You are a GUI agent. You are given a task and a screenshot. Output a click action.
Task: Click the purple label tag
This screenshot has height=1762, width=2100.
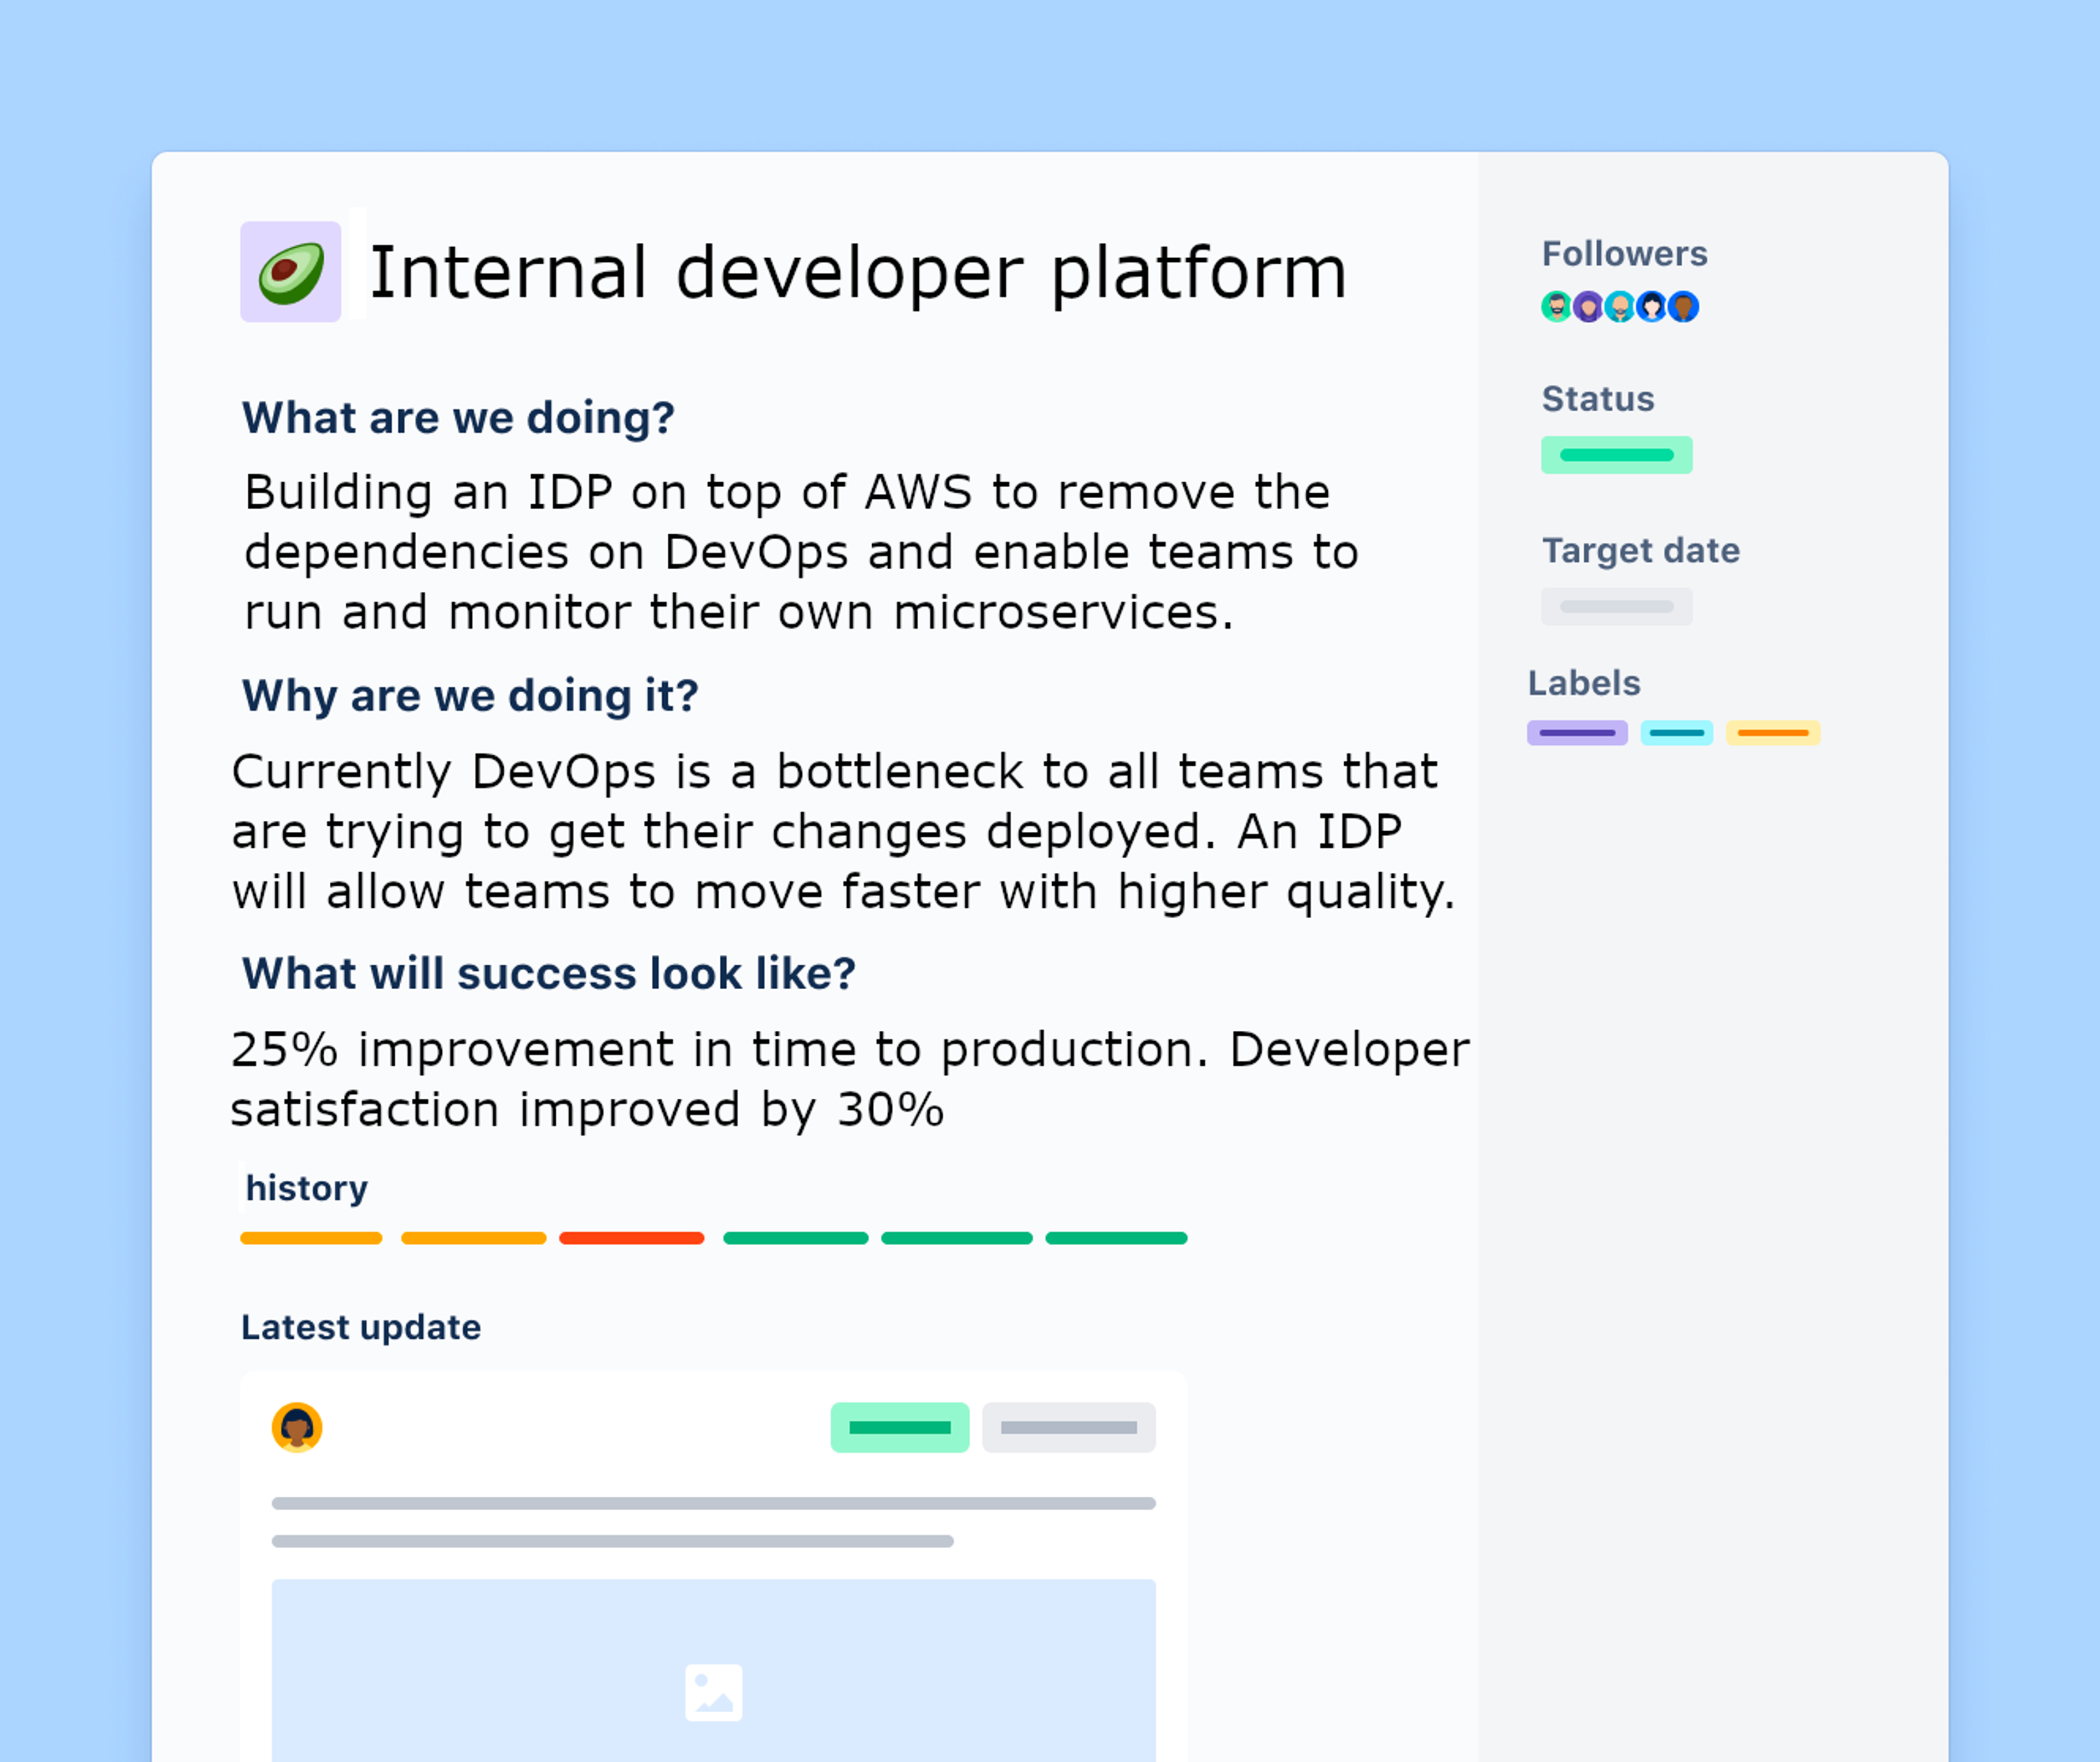1577,733
